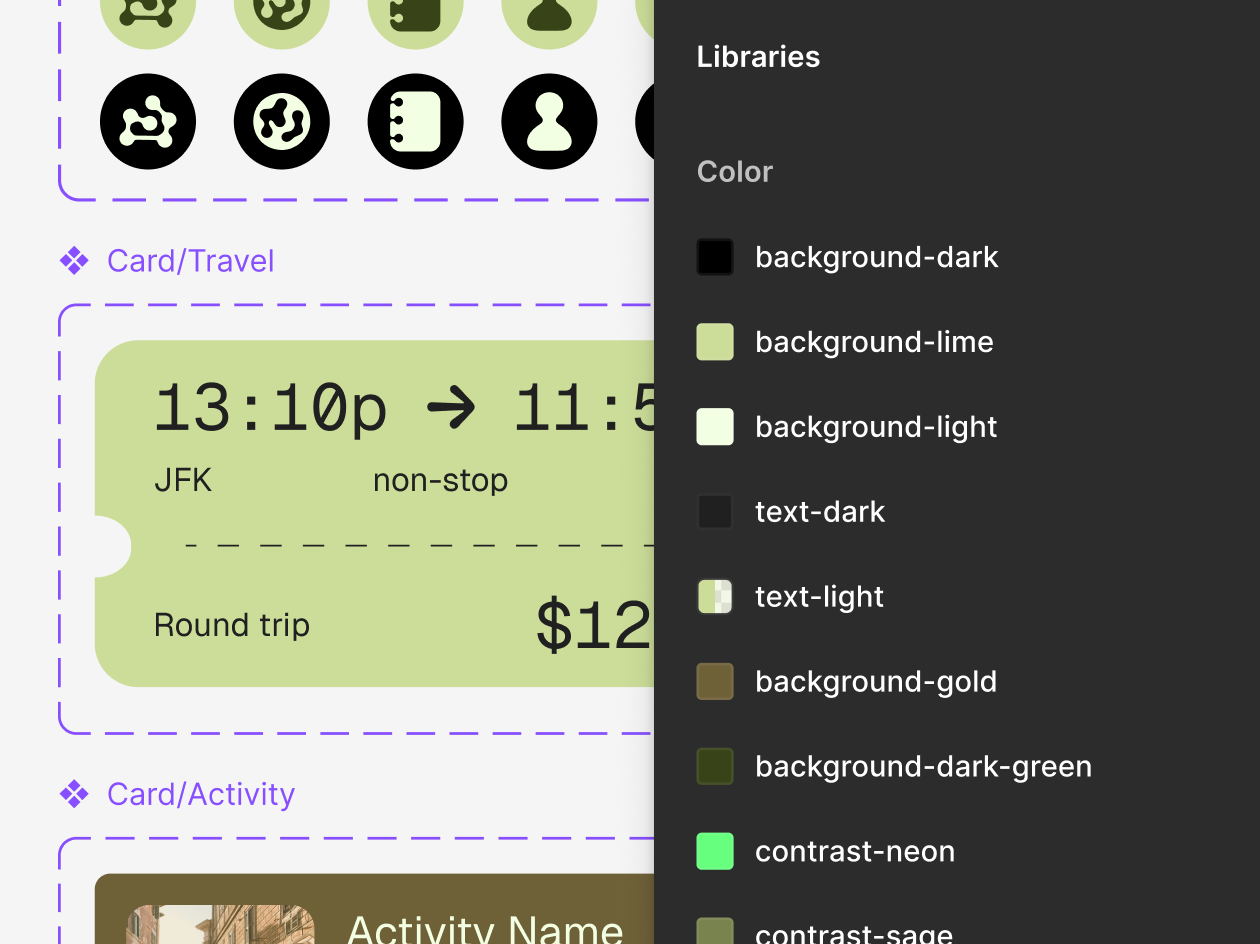Open the Card/Activity component label
The height and width of the screenshot is (944, 1260).
click(200, 793)
